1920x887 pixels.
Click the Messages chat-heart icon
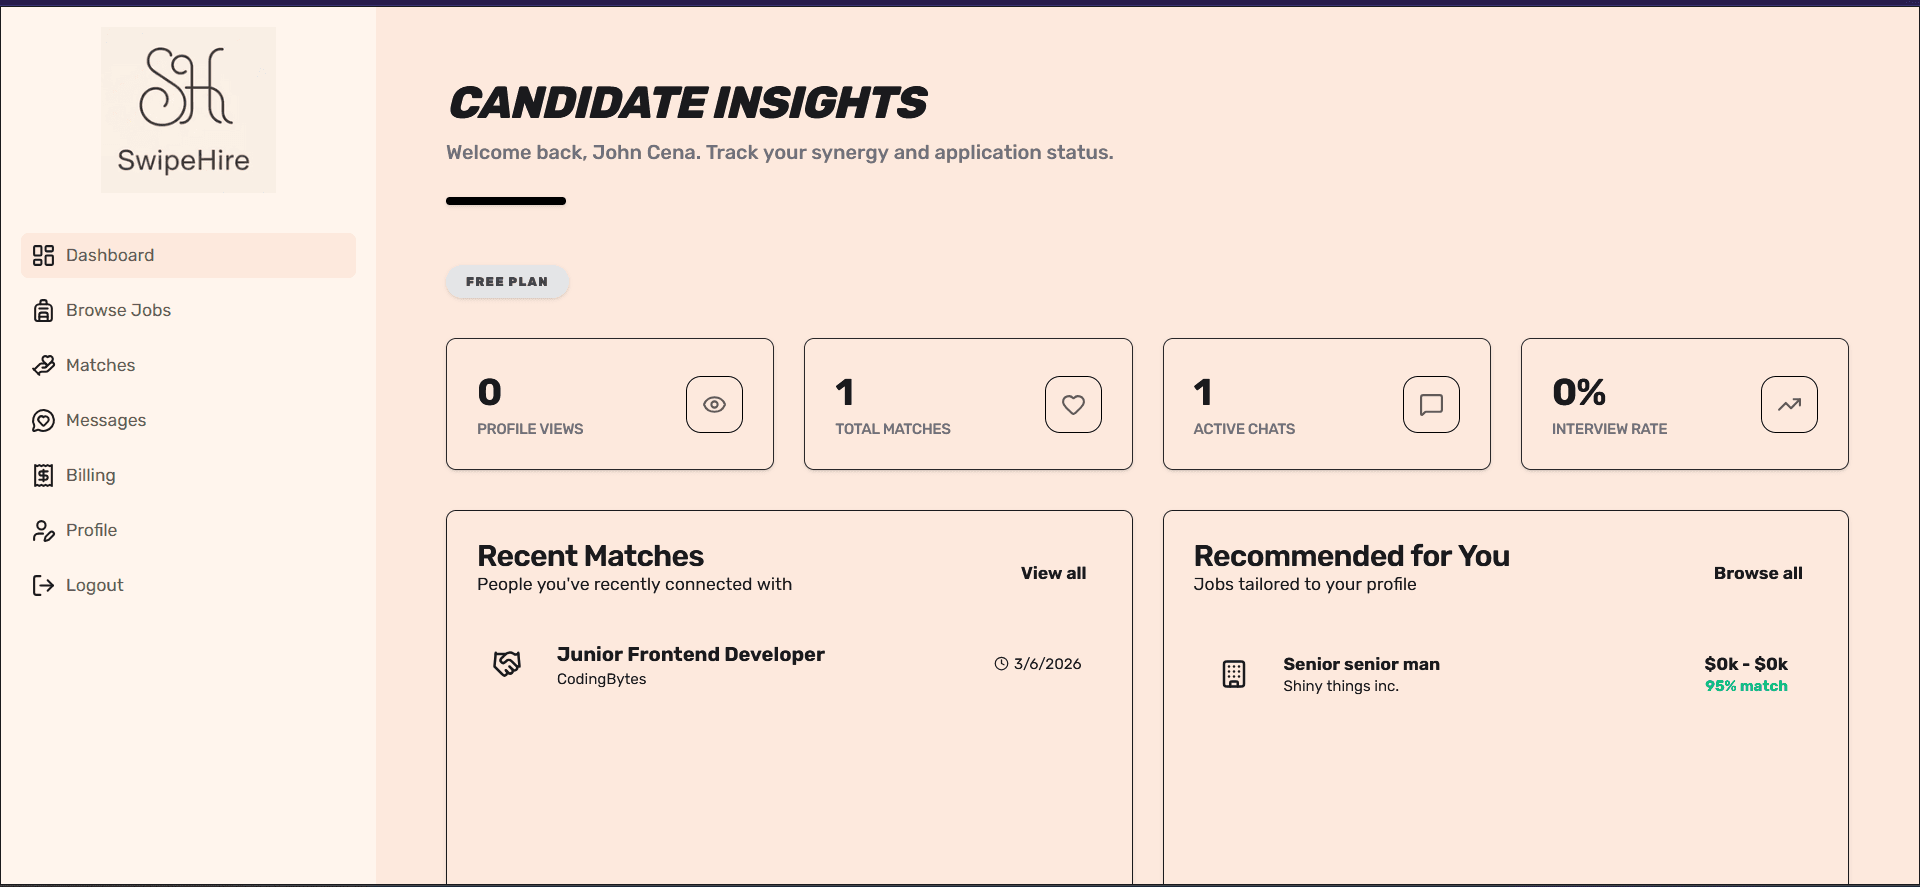pos(43,421)
